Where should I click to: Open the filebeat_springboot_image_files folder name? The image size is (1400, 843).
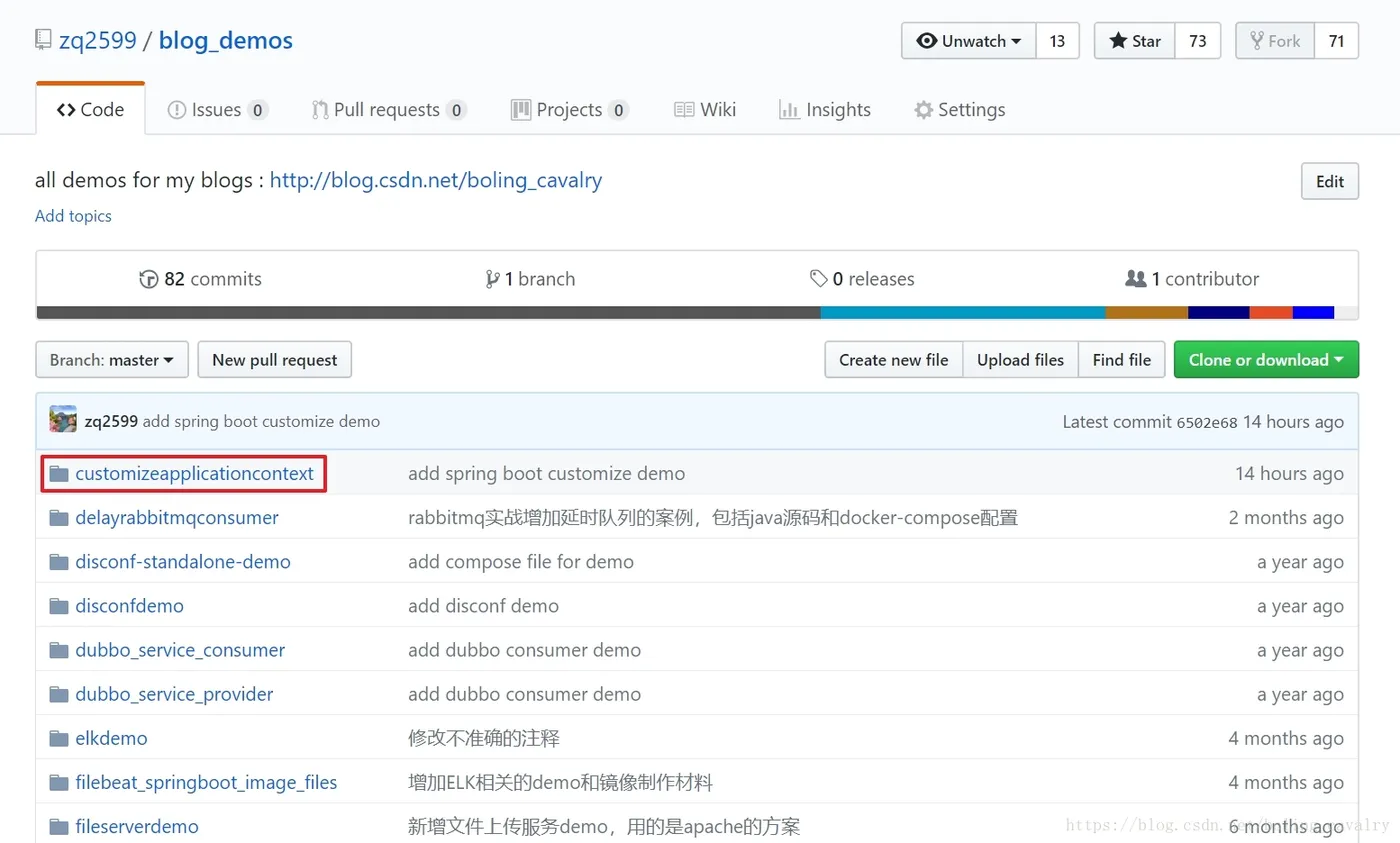tap(206, 783)
